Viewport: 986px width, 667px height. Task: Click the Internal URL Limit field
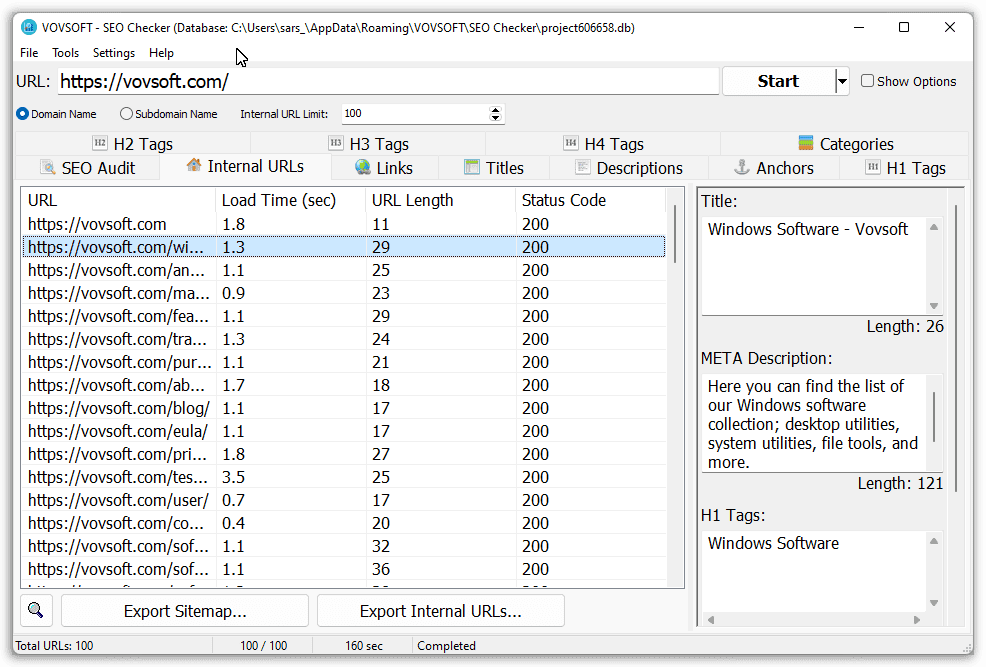pyautogui.click(x=415, y=114)
